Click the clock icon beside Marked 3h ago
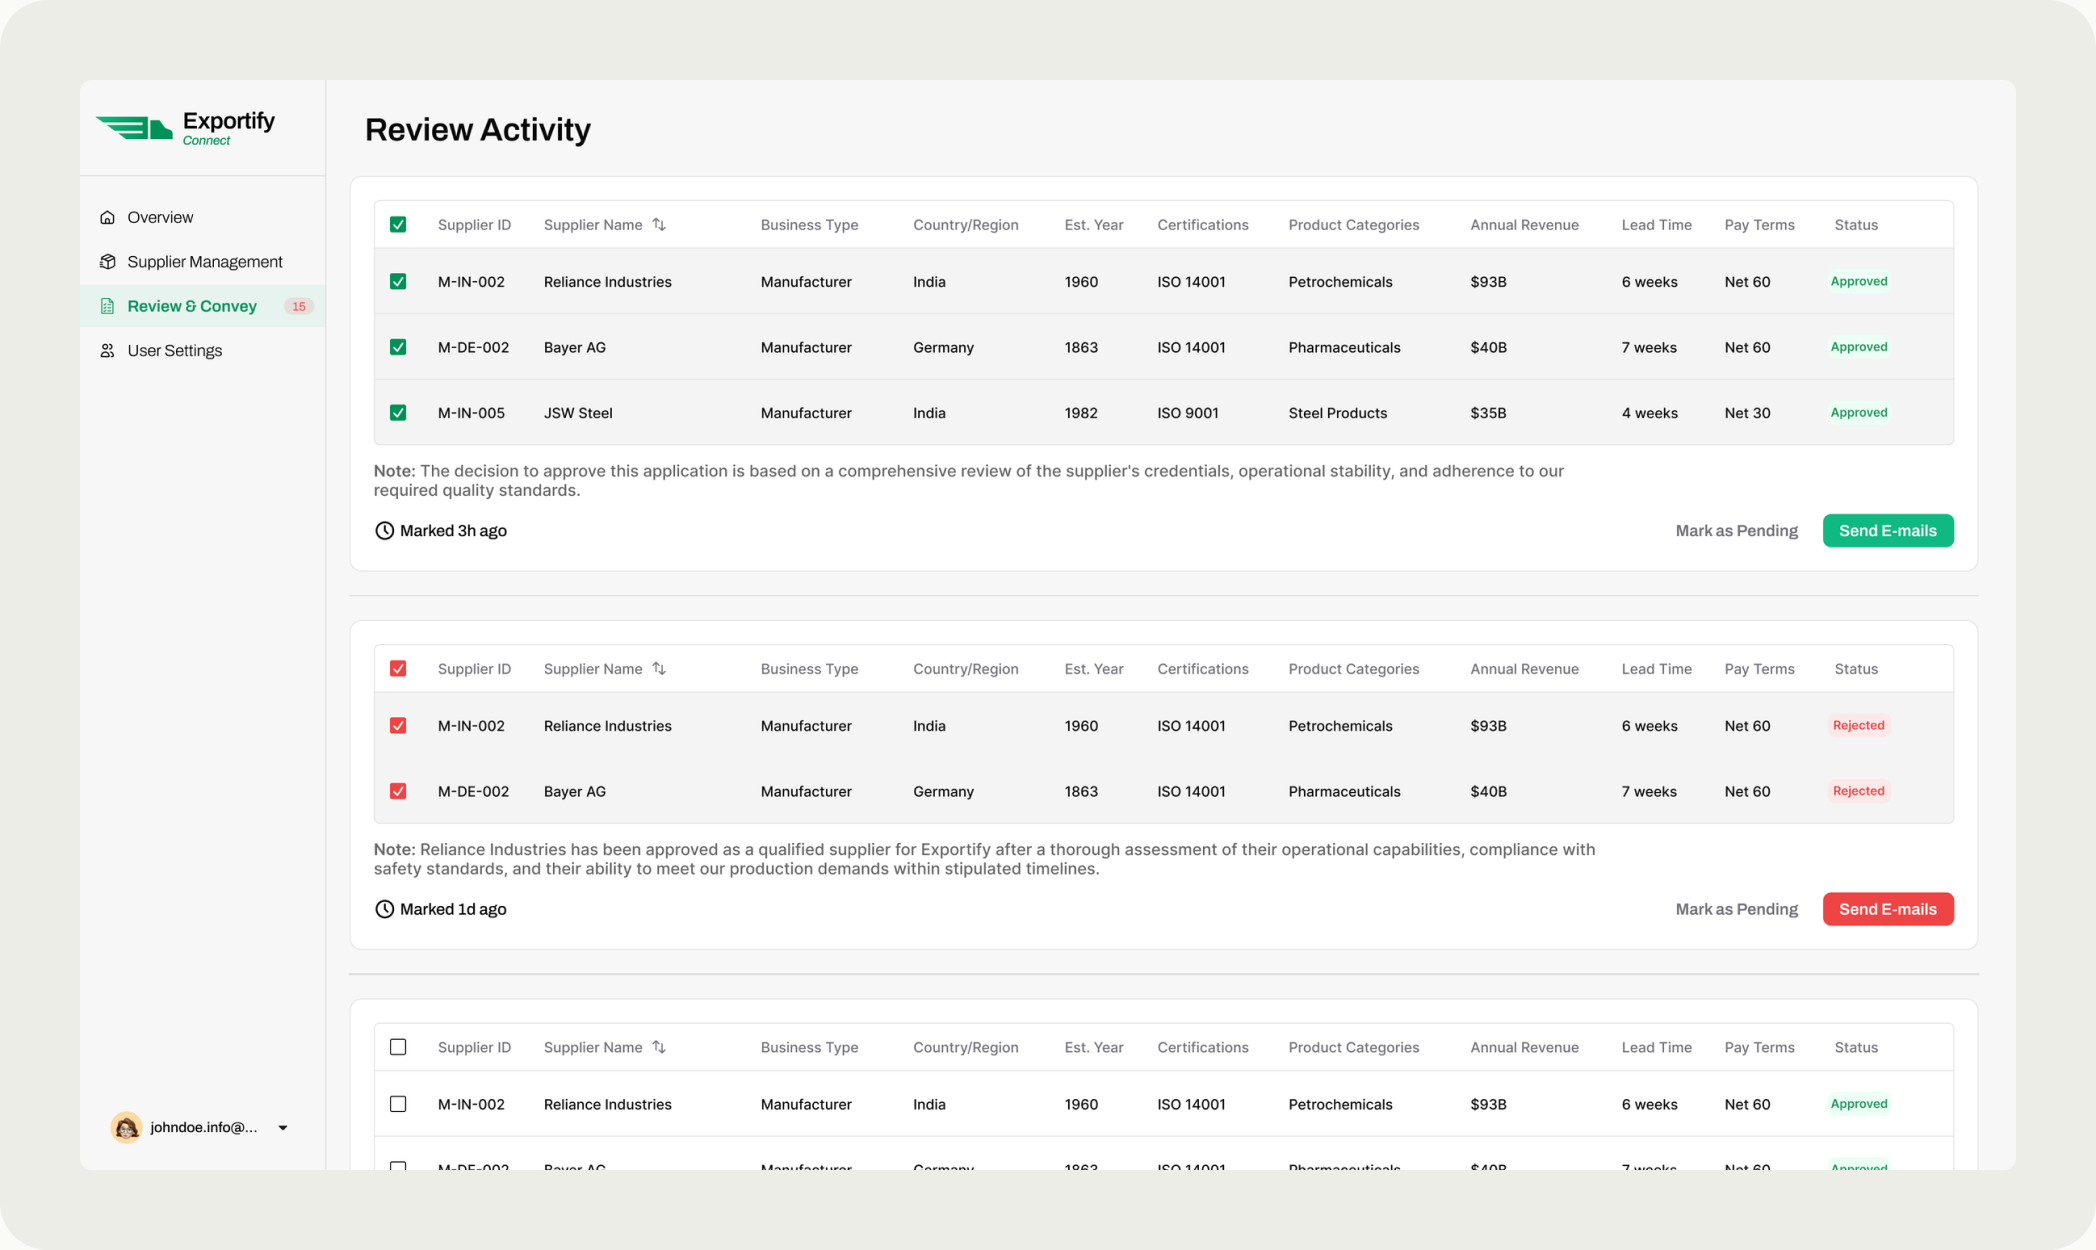 (x=384, y=531)
